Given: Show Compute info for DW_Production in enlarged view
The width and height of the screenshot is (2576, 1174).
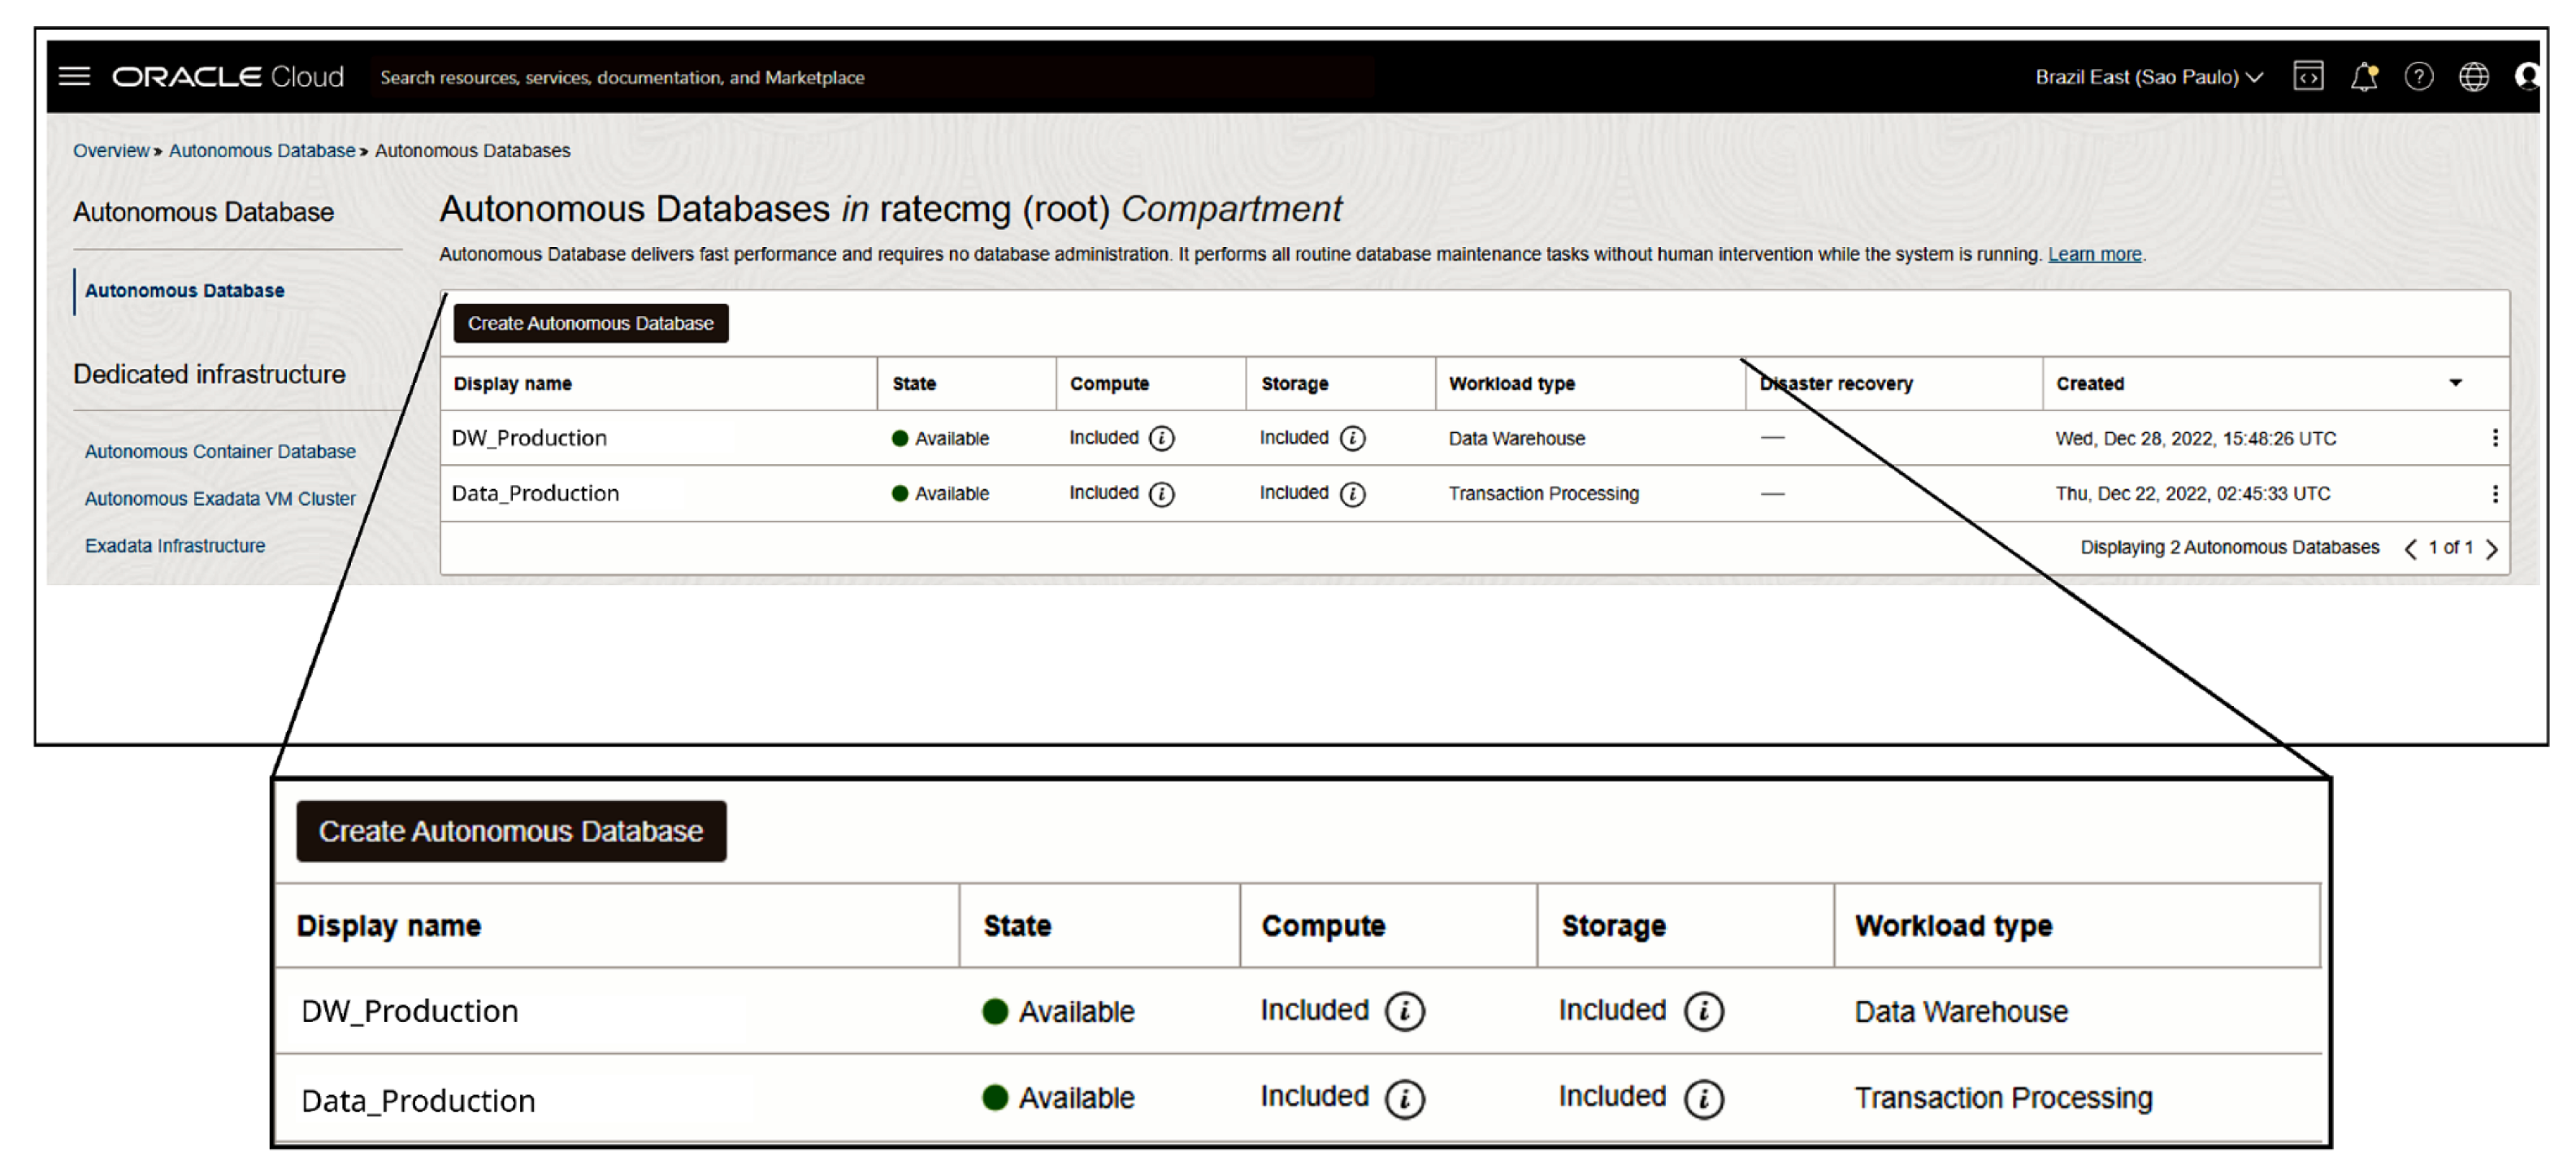Looking at the screenshot, I should click(x=1405, y=1011).
